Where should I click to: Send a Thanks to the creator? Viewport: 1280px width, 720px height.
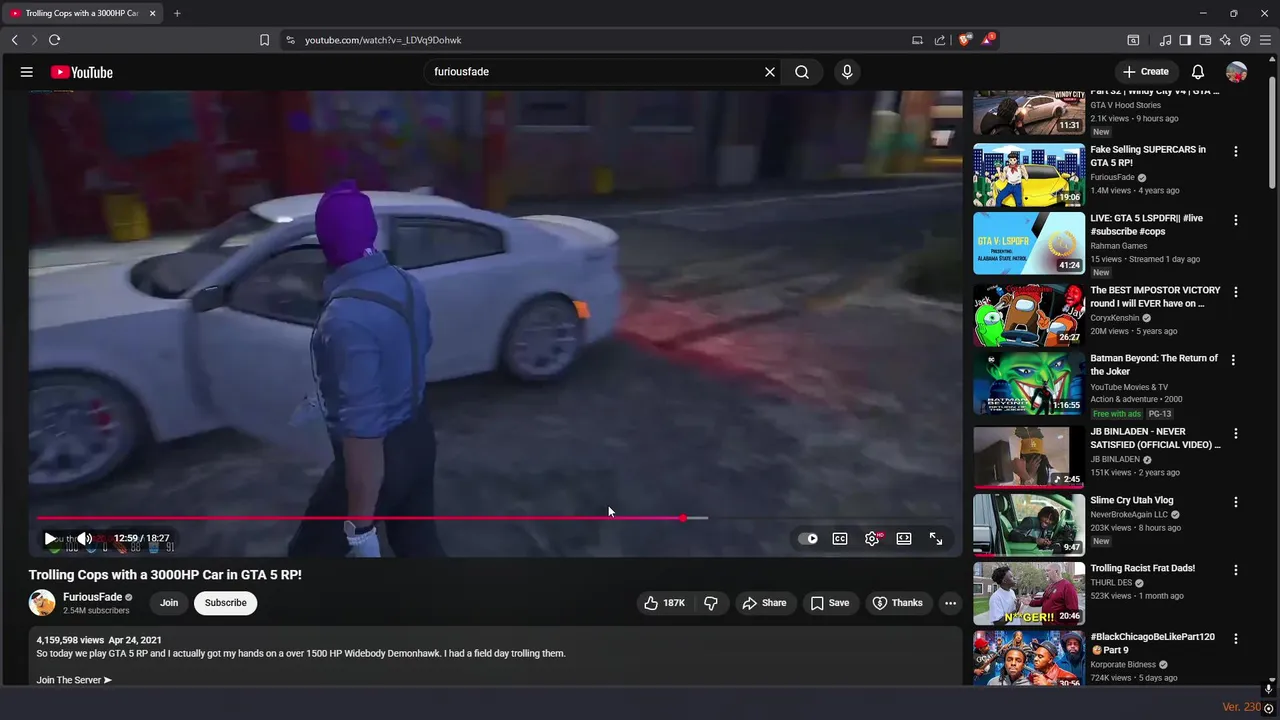coord(897,603)
